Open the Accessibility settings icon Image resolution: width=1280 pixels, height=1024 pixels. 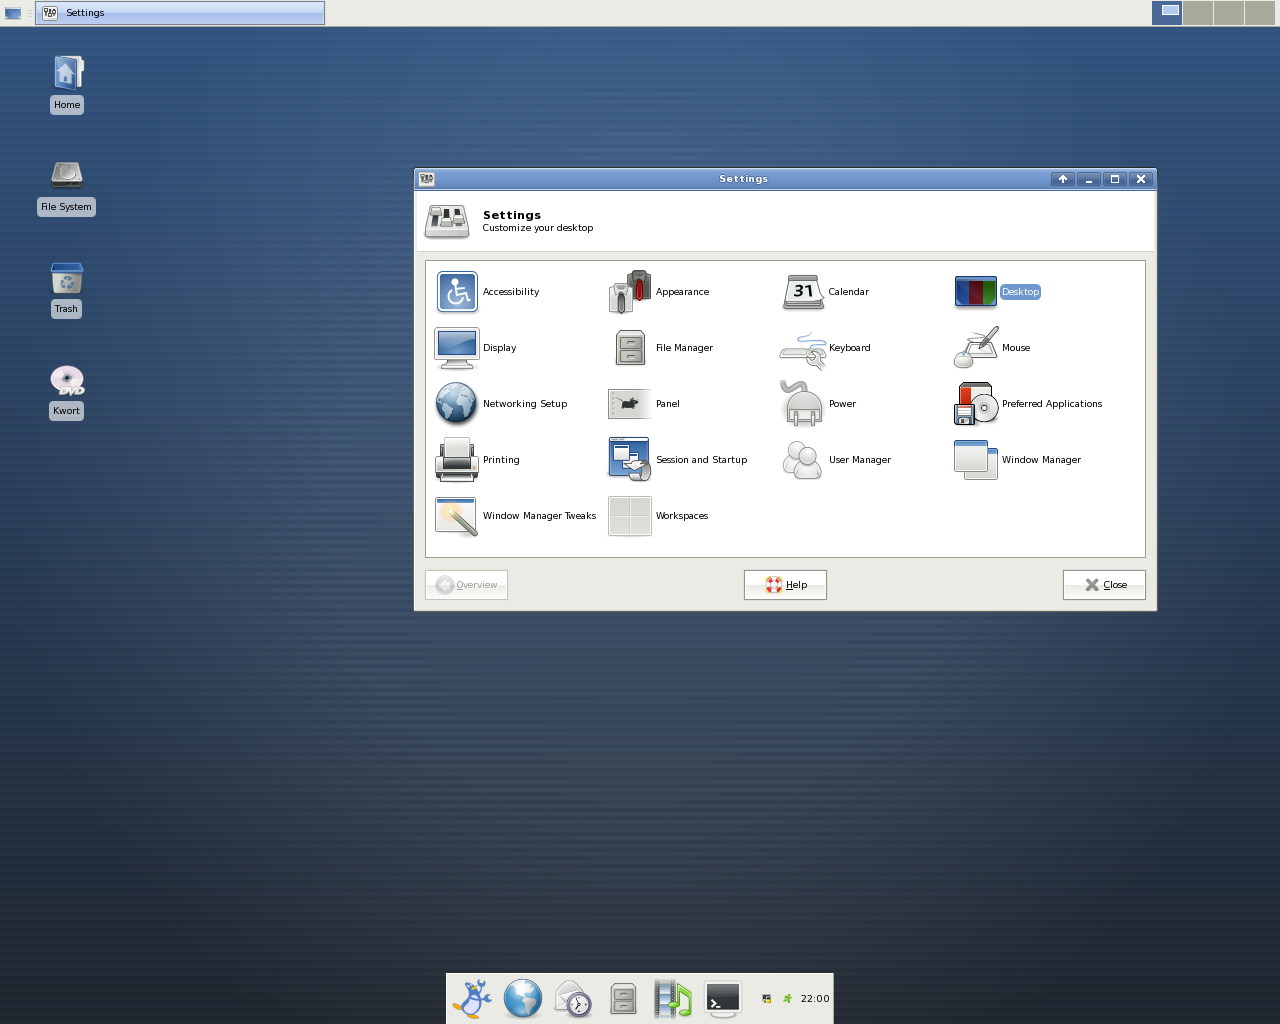(457, 292)
